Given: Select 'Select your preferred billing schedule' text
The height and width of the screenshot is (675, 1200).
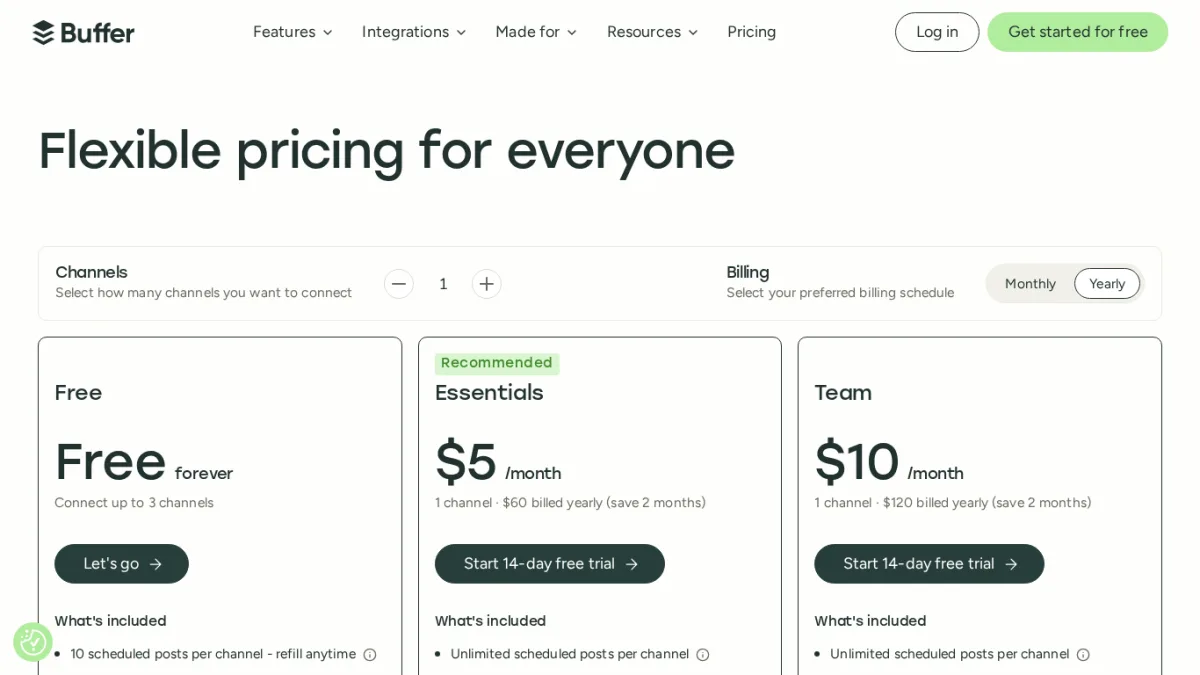Looking at the screenshot, I should 840,293.
